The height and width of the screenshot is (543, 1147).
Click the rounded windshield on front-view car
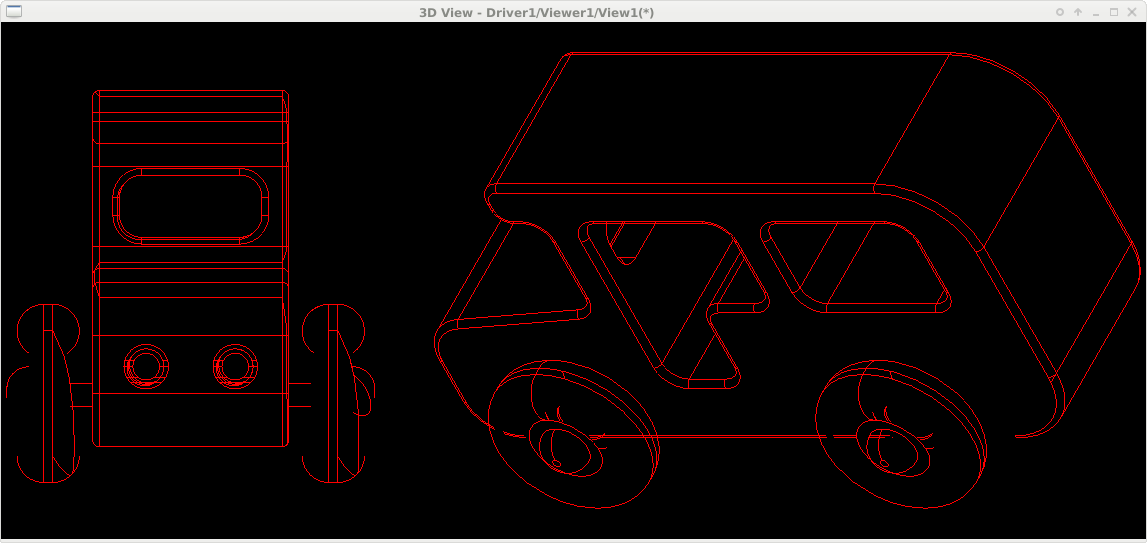click(x=191, y=206)
